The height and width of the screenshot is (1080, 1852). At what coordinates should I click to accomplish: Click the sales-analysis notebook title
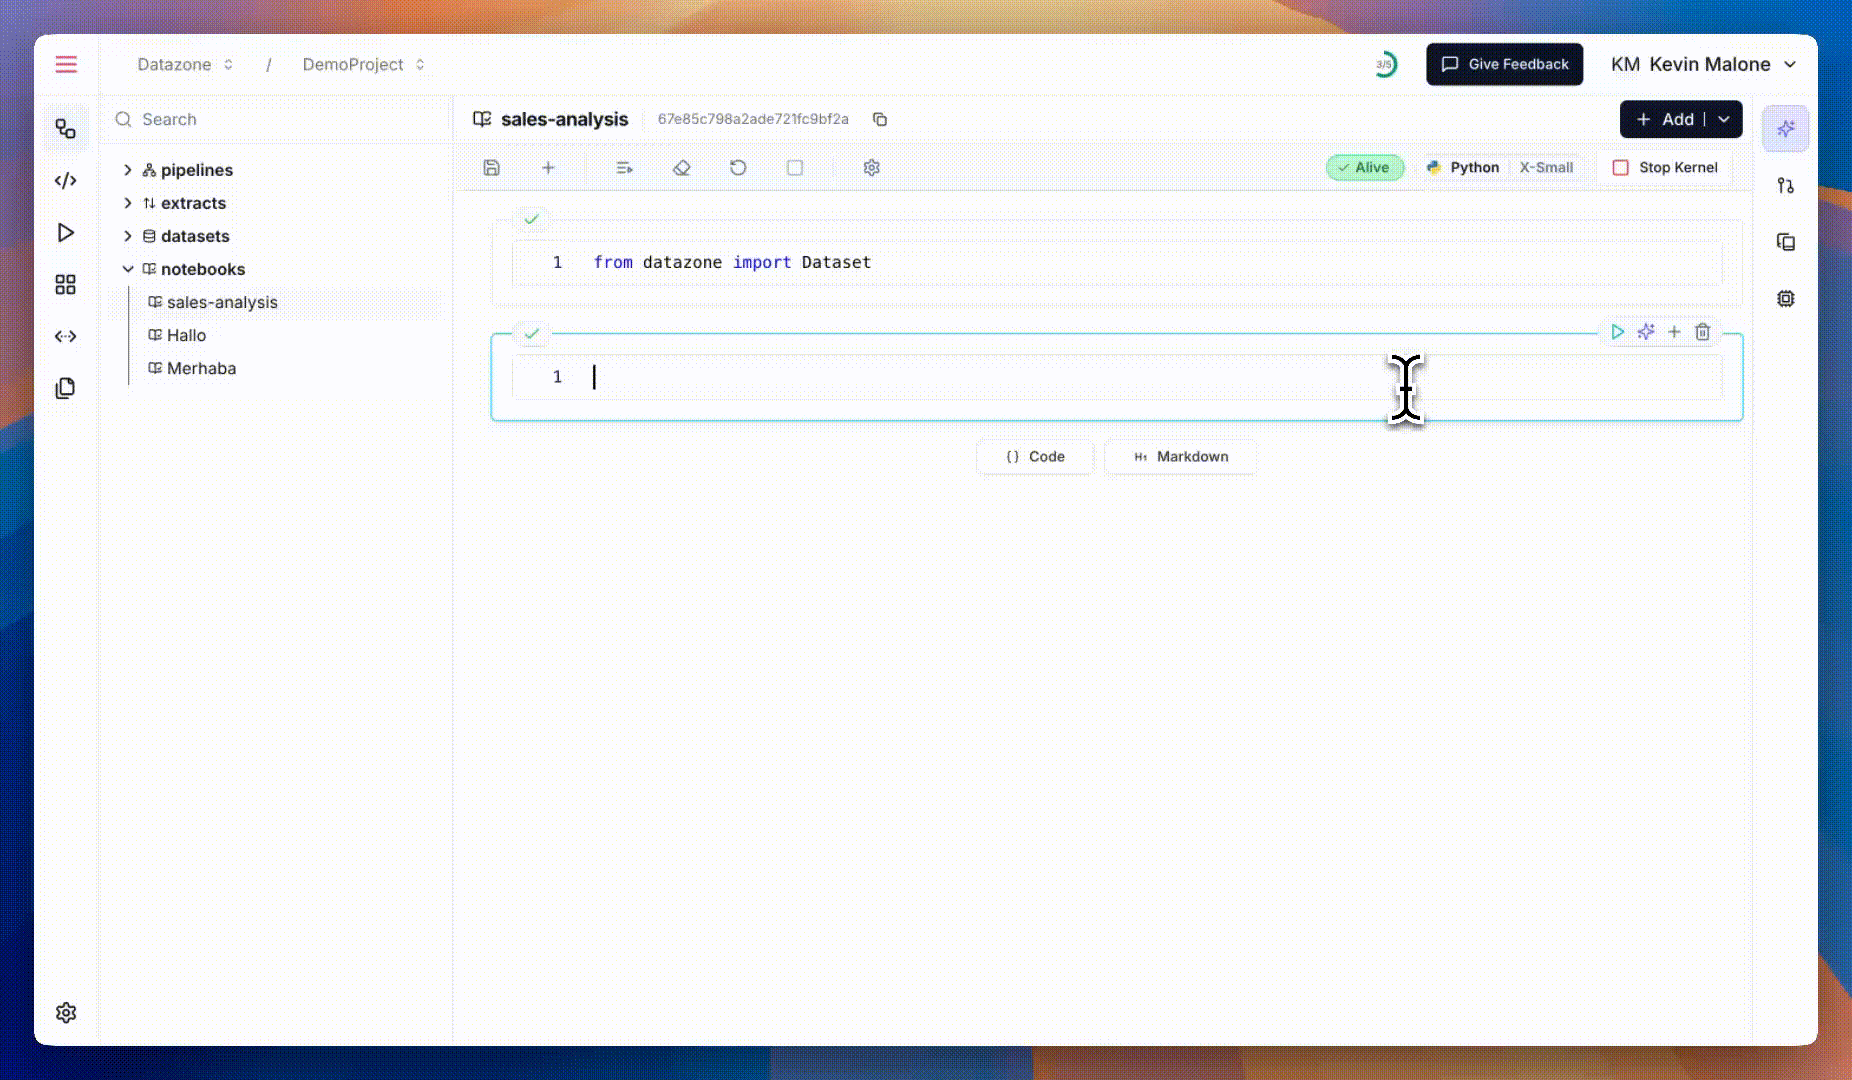click(x=564, y=119)
